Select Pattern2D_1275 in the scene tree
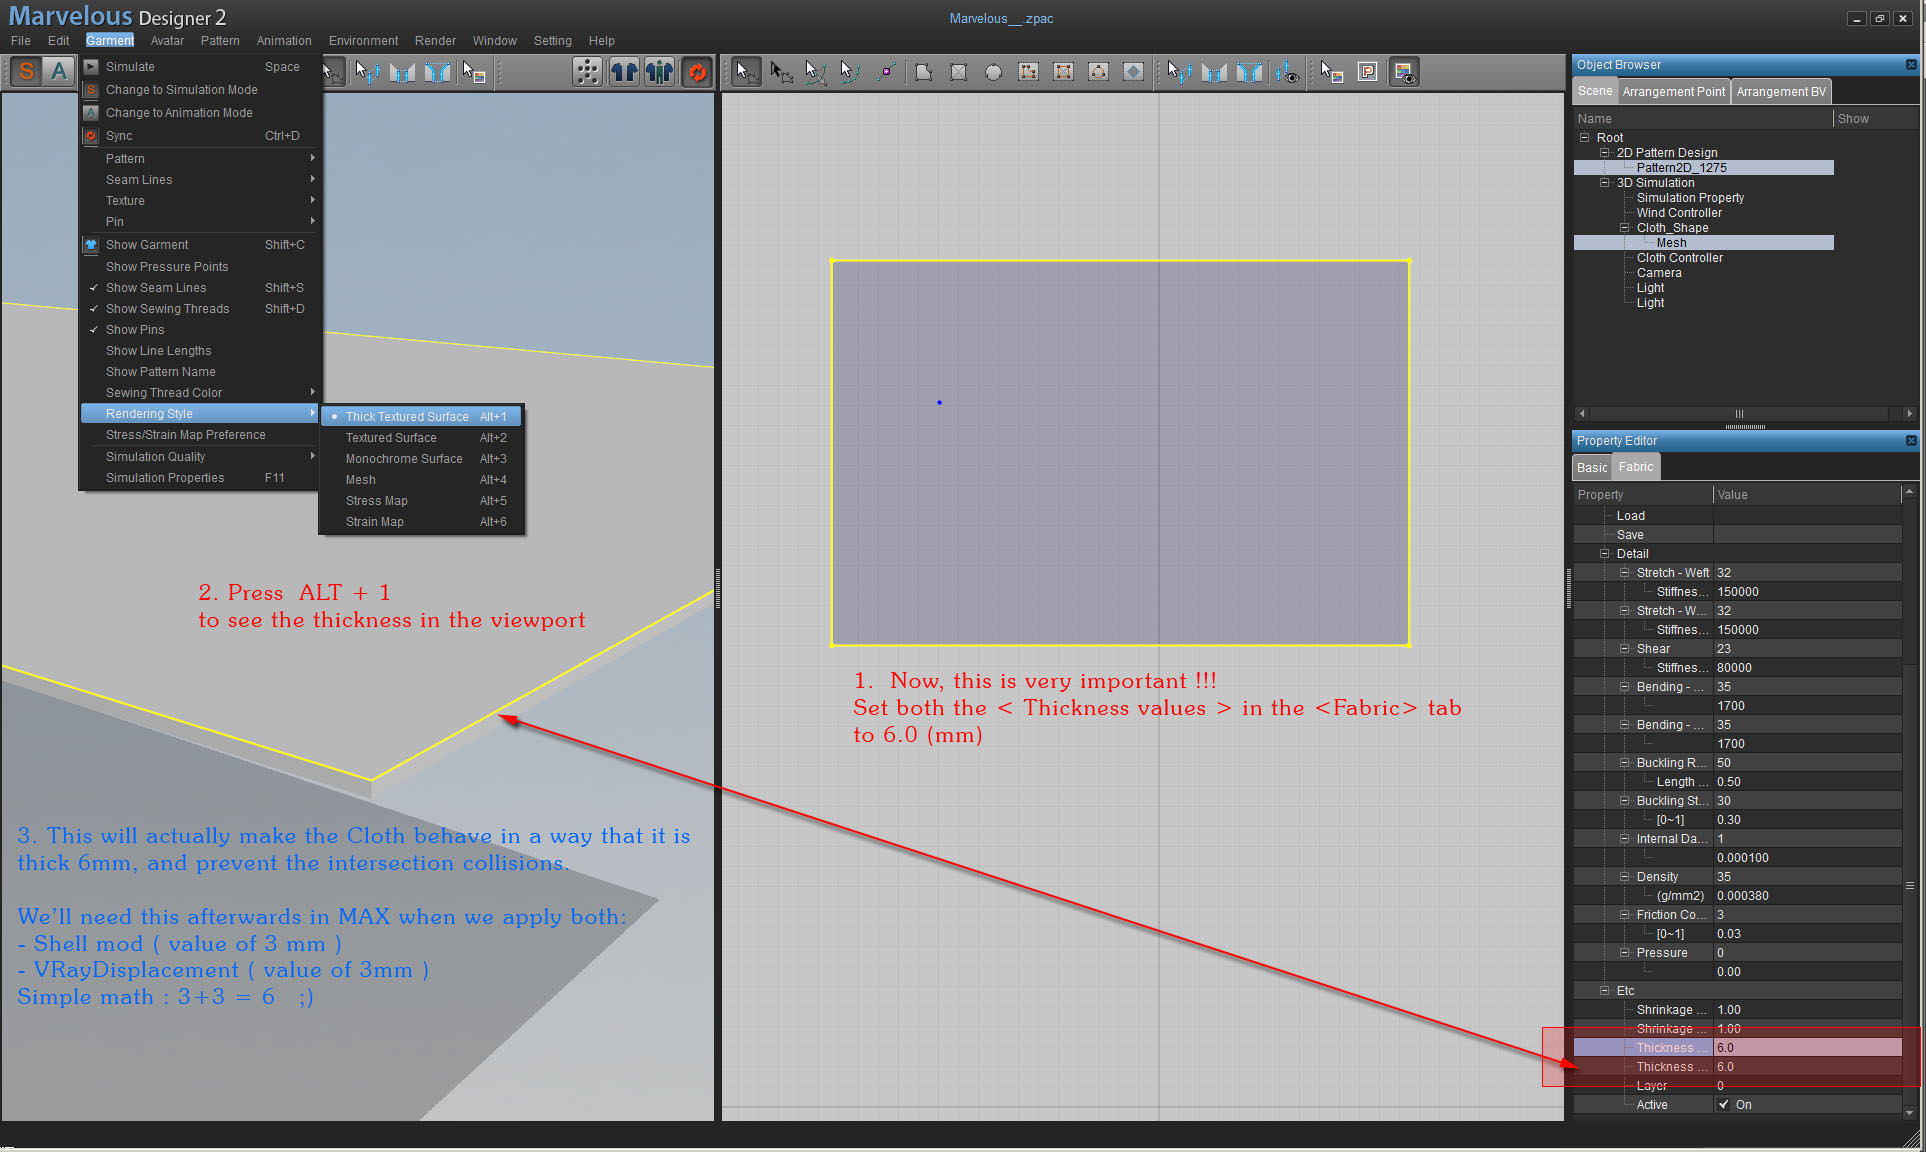Image resolution: width=1926 pixels, height=1152 pixels. point(1681,168)
